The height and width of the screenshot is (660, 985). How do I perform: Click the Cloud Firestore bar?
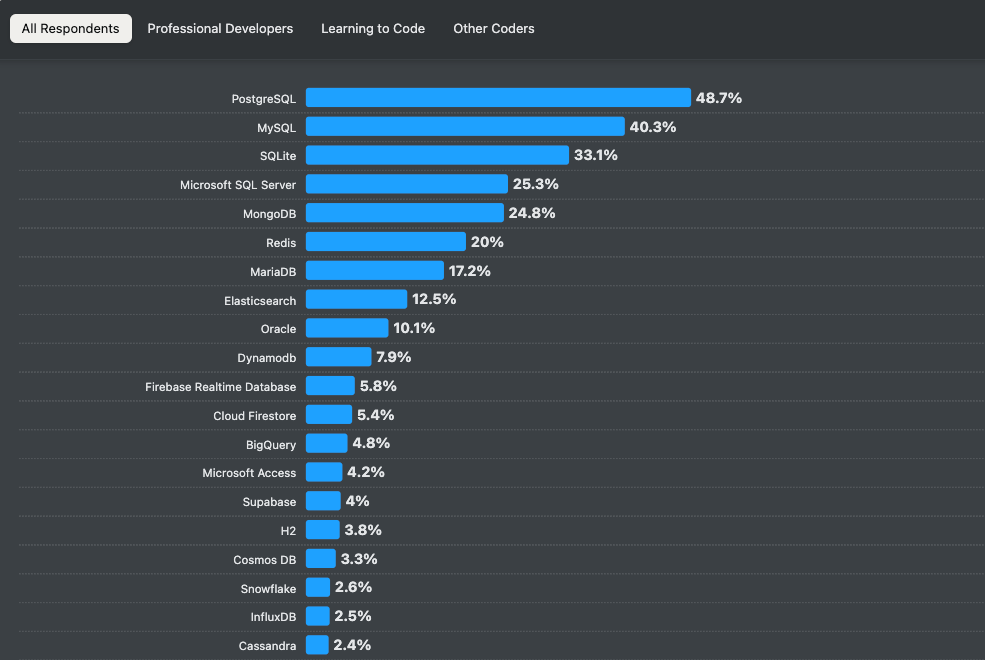coord(328,415)
